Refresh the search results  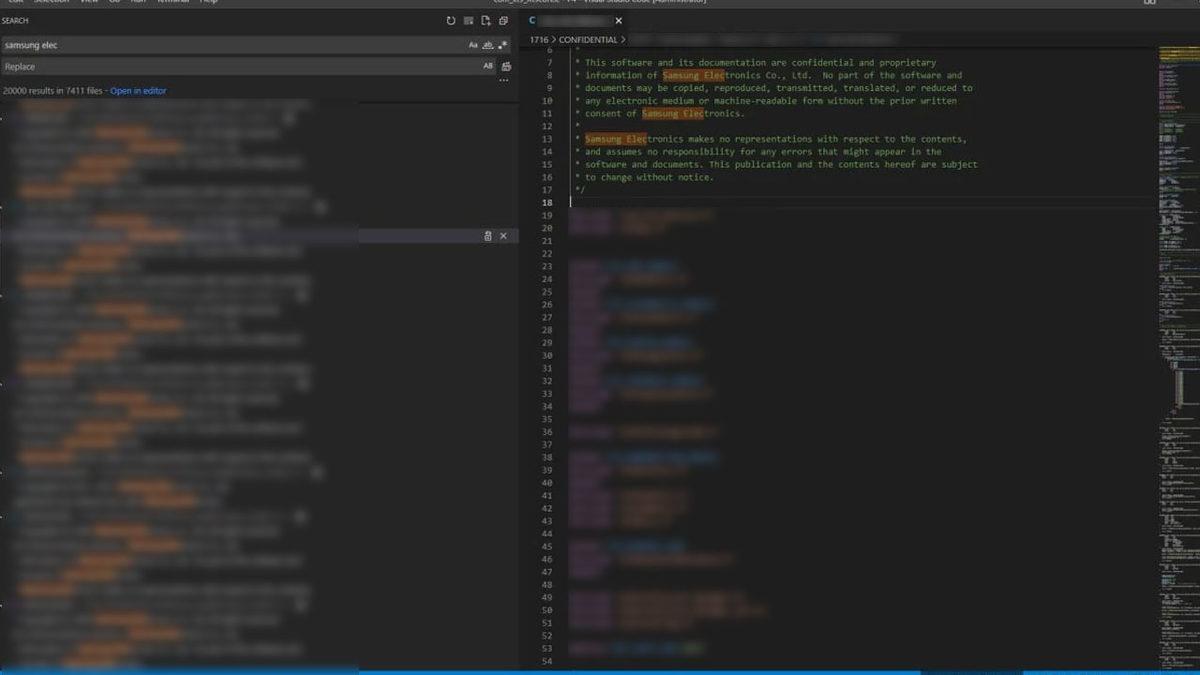click(451, 21)
